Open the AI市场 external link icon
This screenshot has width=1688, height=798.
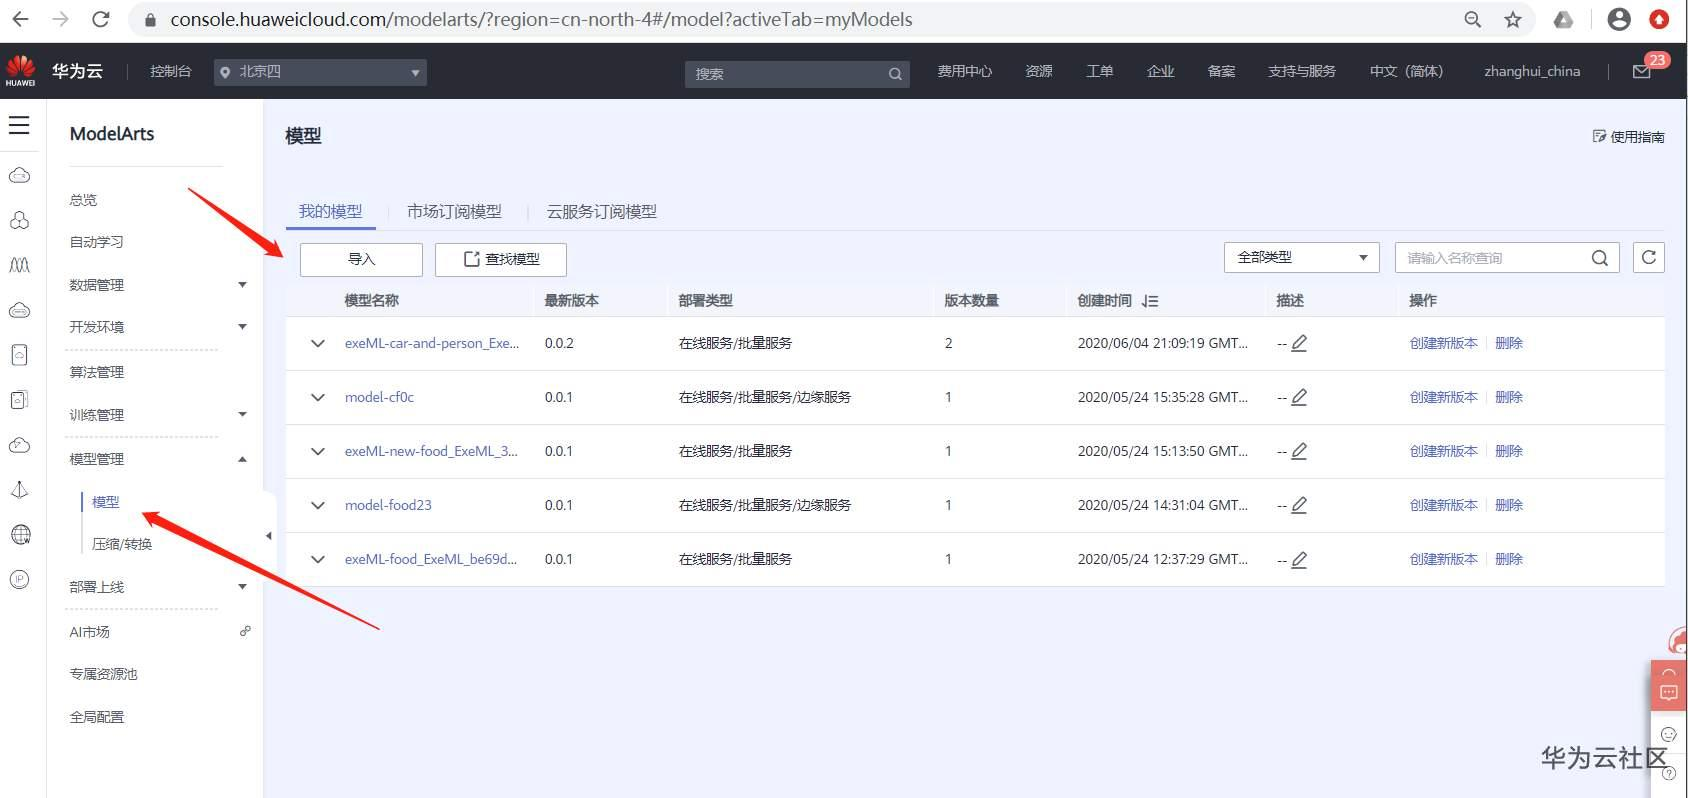pyautogui.click(x=245, y=631)
